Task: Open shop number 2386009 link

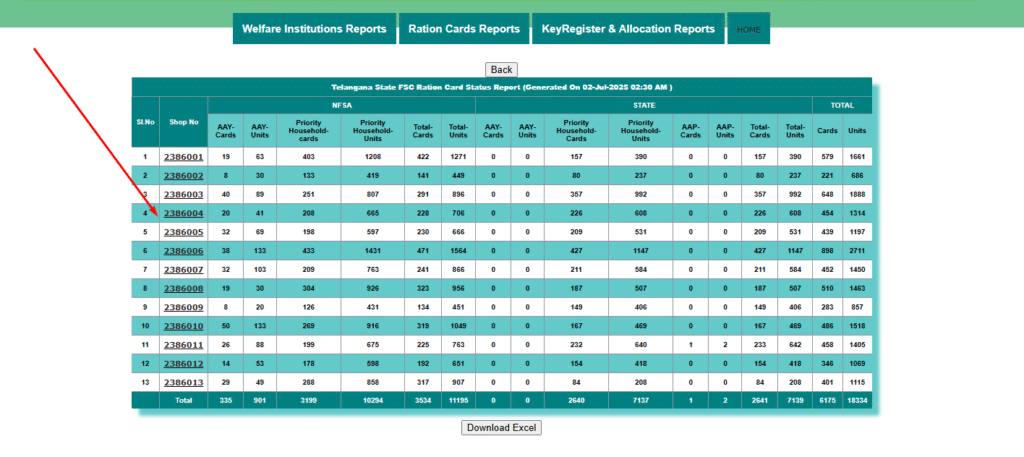Action: (184, 307)
